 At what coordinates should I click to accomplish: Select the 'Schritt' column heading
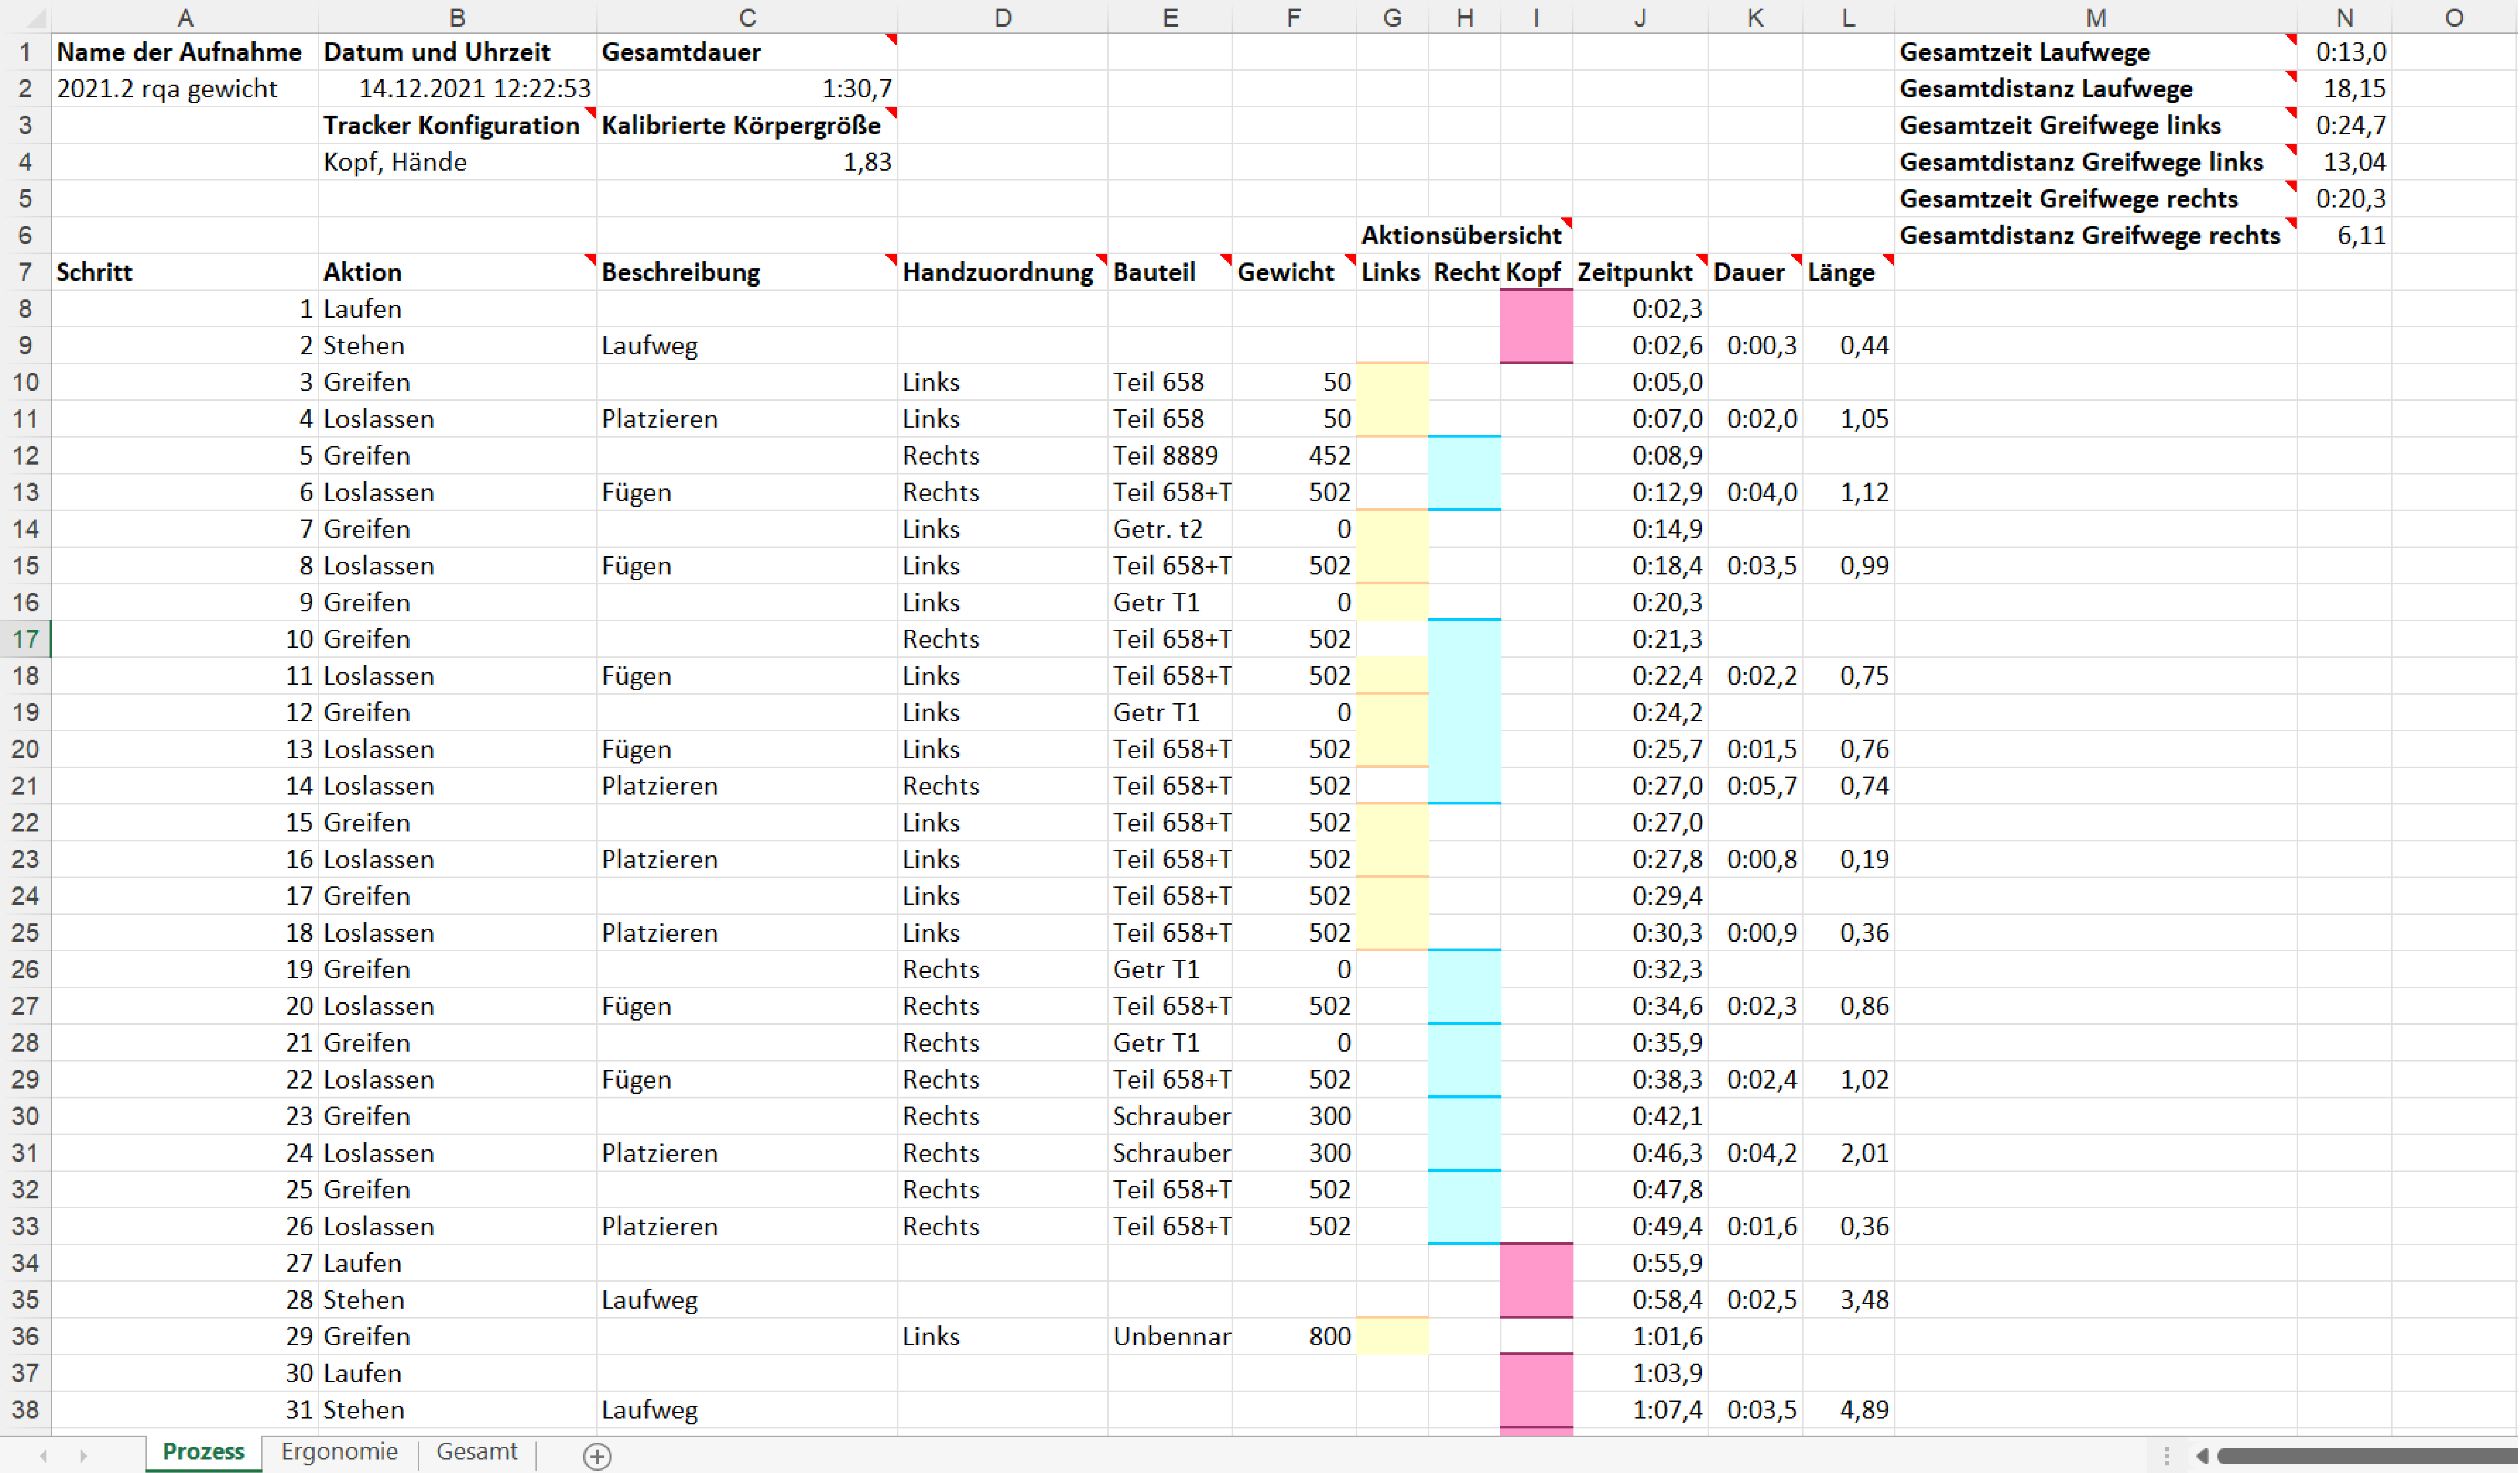185,272
